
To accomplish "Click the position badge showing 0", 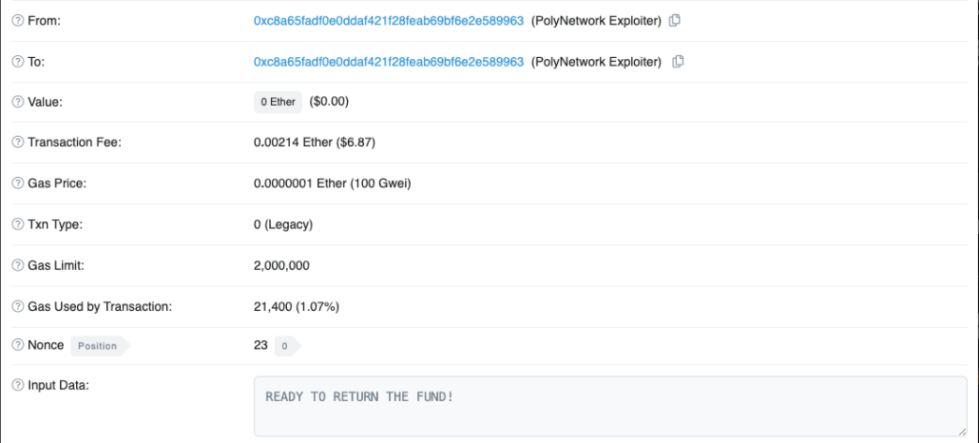I will (x=285, y=346).
